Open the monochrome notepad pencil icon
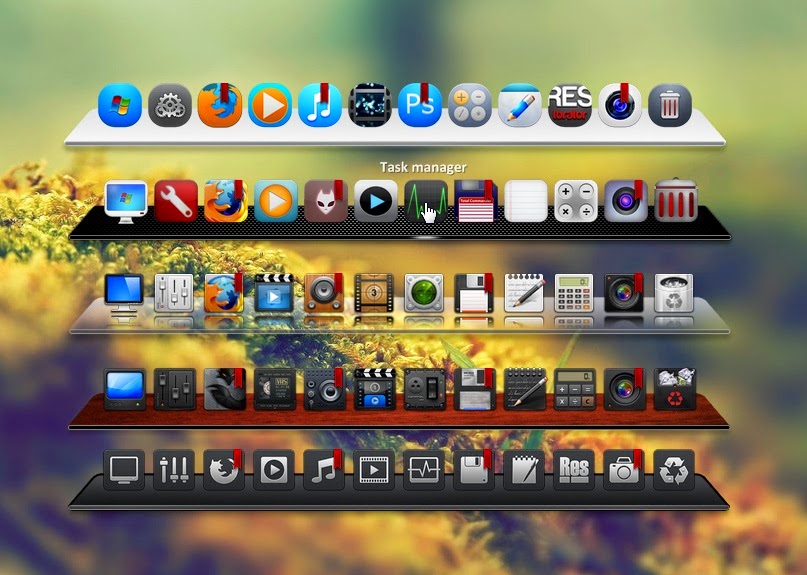Image resolution: width=807 pixels, height=575 pixels. (x=524, y=469)
